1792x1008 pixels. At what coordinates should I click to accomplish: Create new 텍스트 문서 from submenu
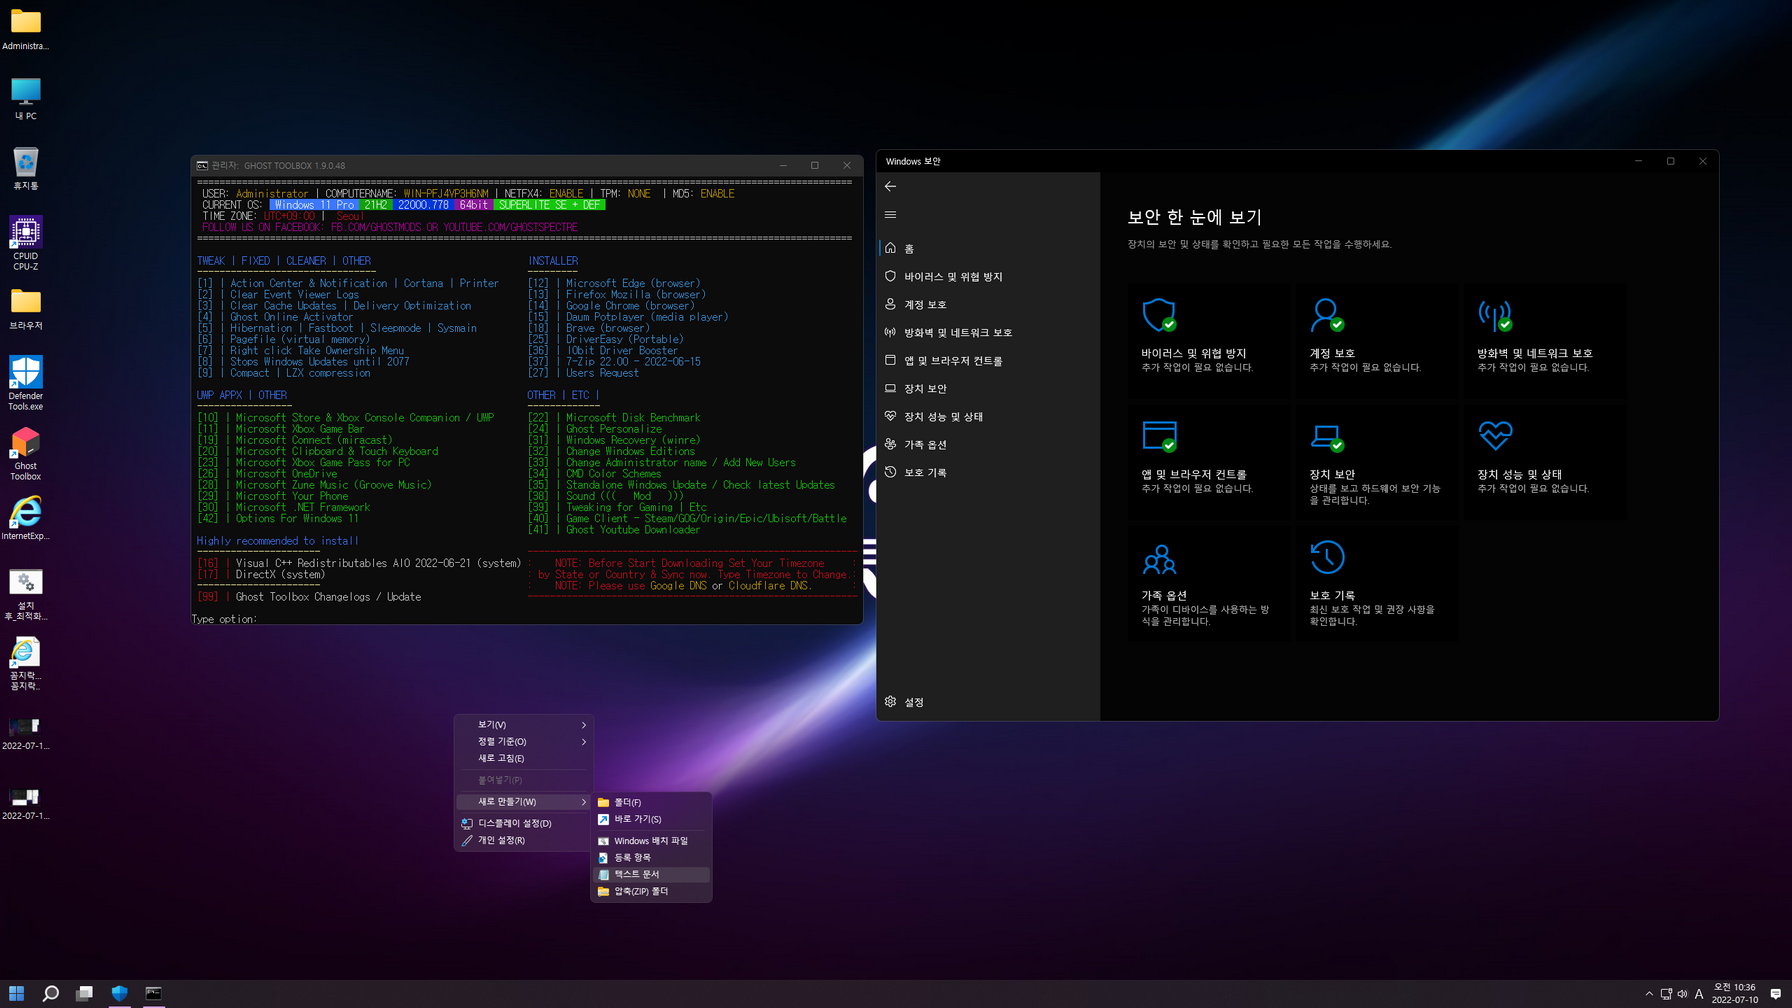click(x=651, y=875)
